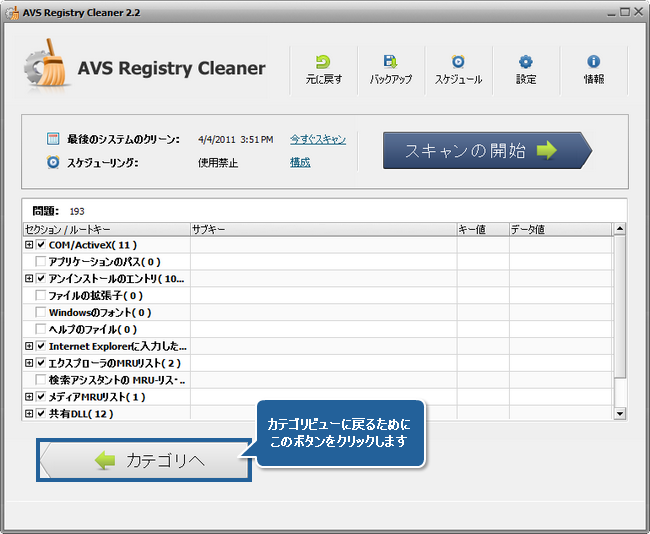The width and height of the screenshot is (650, 534).
Task: Open the バックアップ backup tool
Action: (390, 70)
